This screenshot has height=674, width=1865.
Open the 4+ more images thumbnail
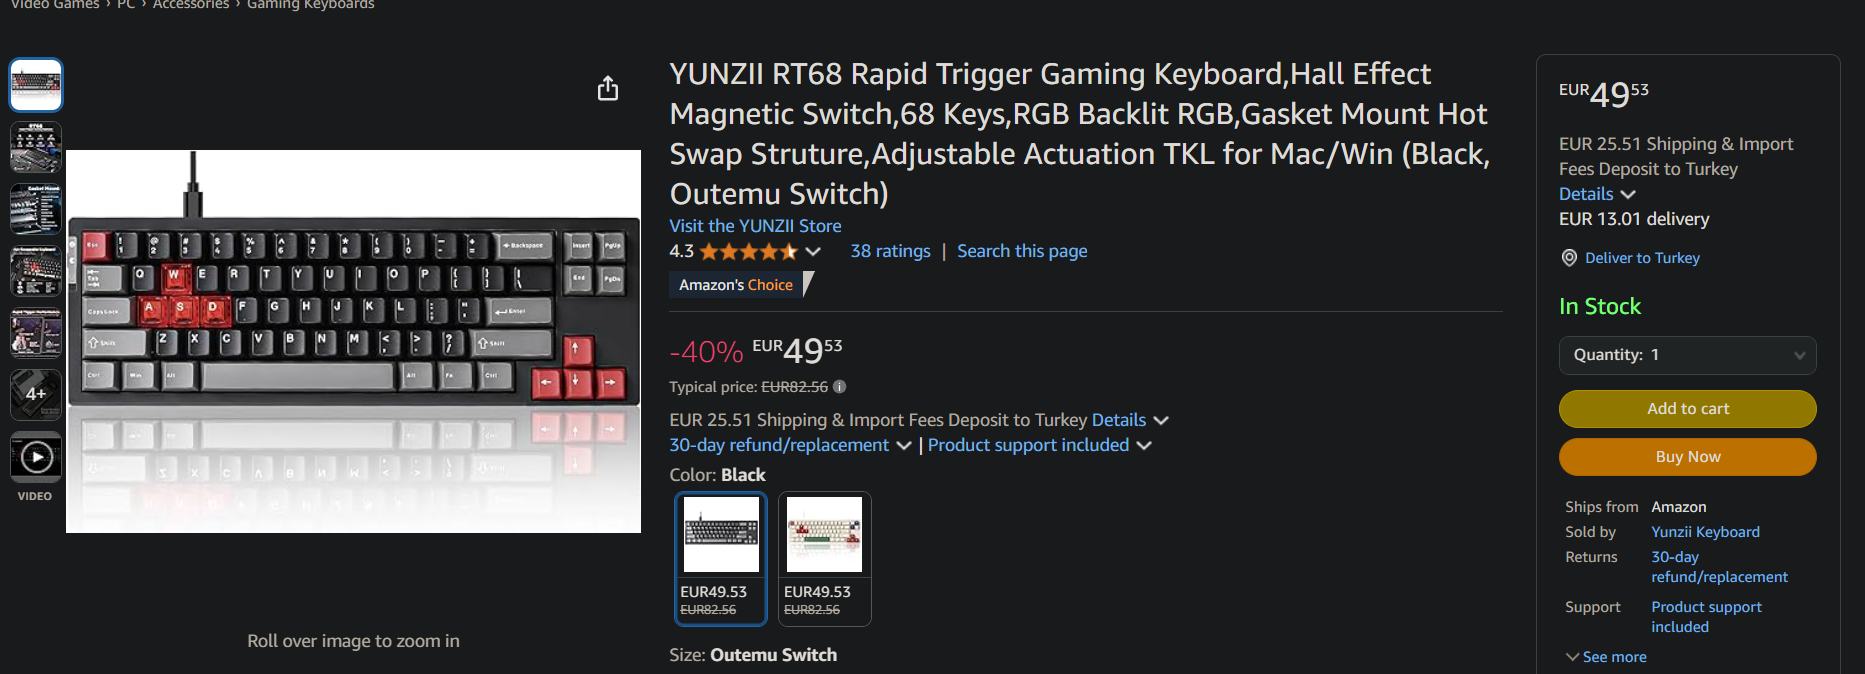coord(36,395)
